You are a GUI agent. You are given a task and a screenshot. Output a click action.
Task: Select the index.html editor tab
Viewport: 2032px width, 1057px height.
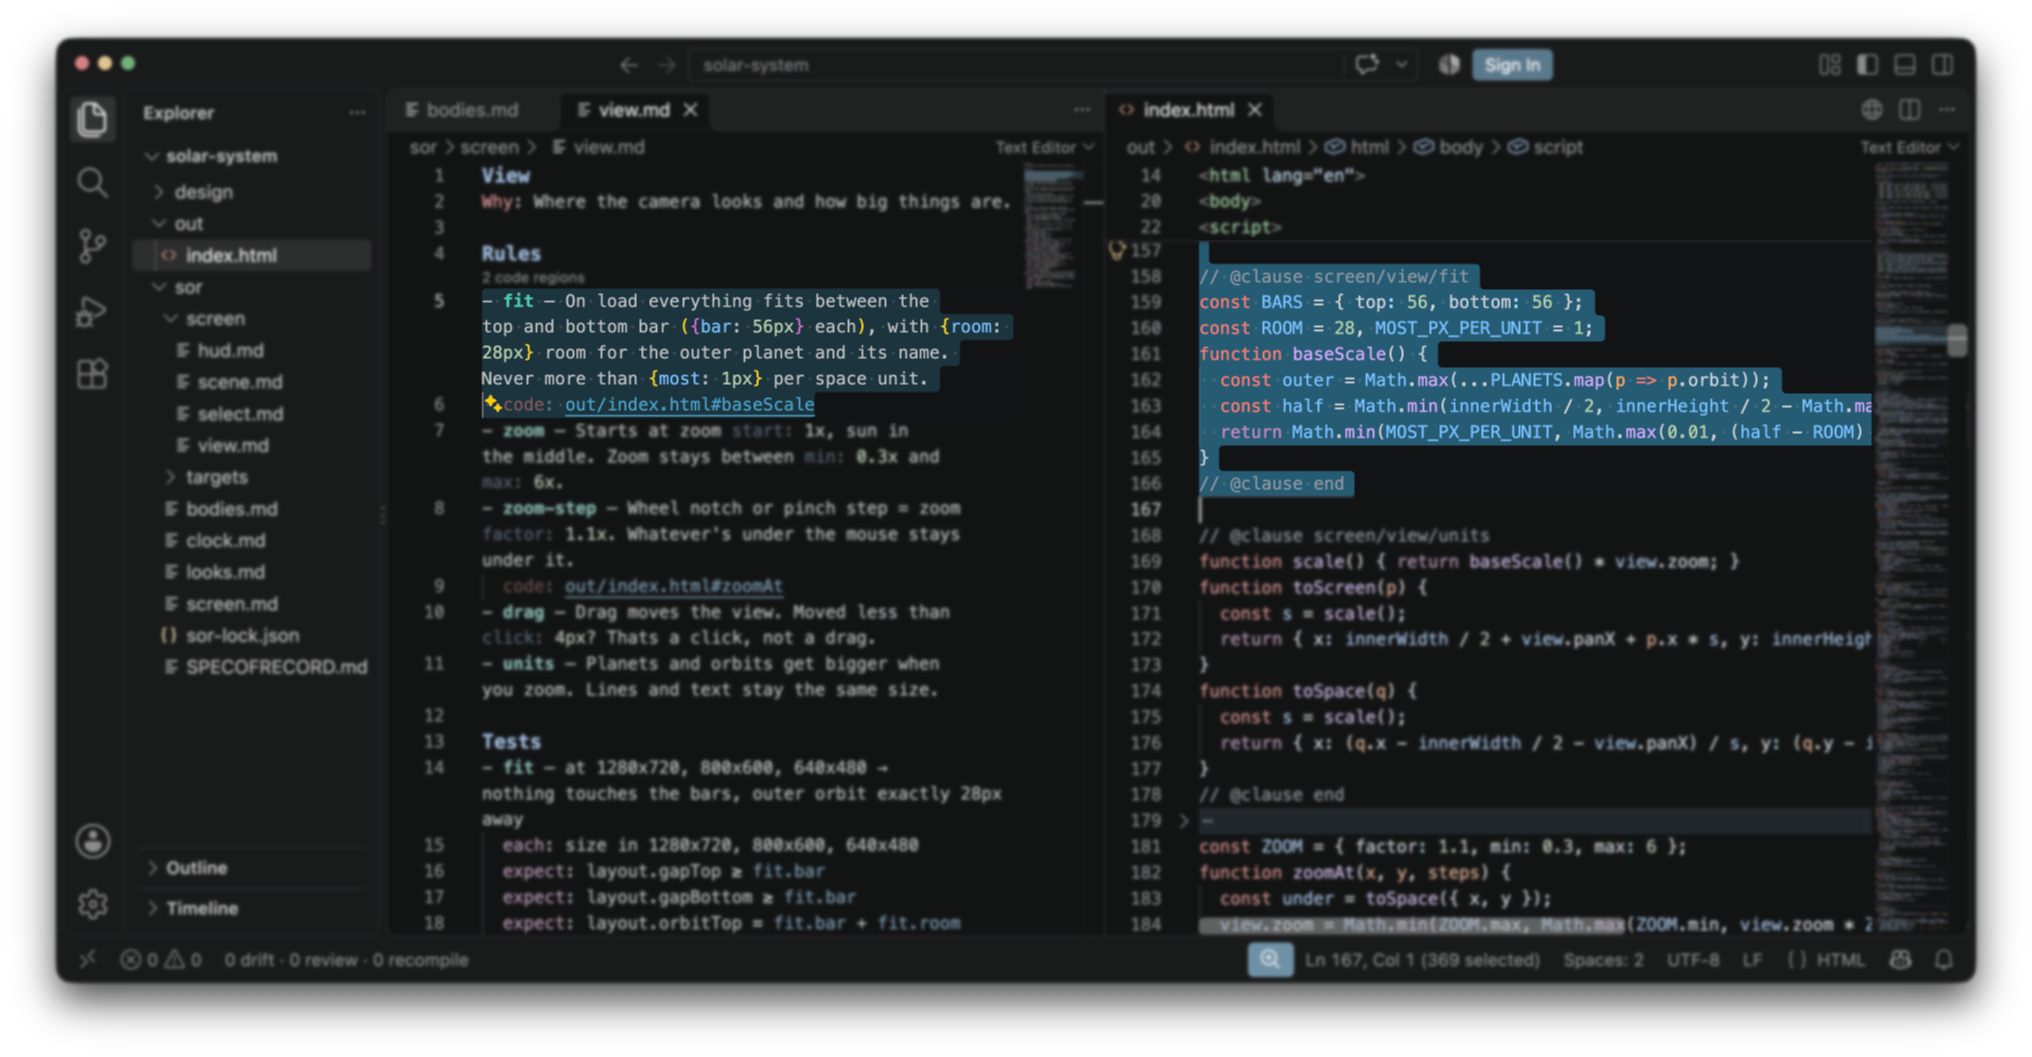click(1188, 110)
